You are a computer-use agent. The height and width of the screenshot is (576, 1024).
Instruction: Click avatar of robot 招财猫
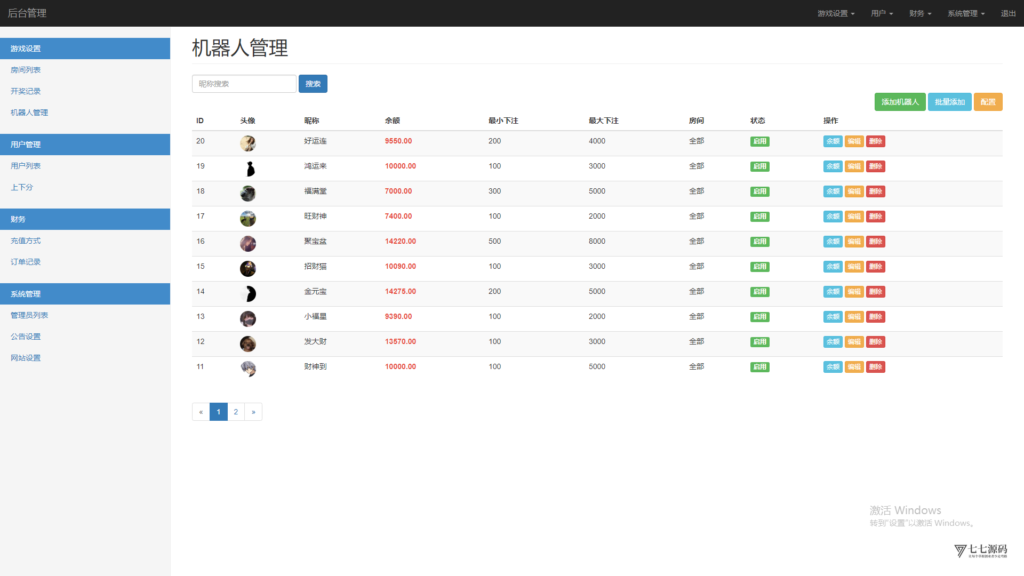[x=247, y=268]
